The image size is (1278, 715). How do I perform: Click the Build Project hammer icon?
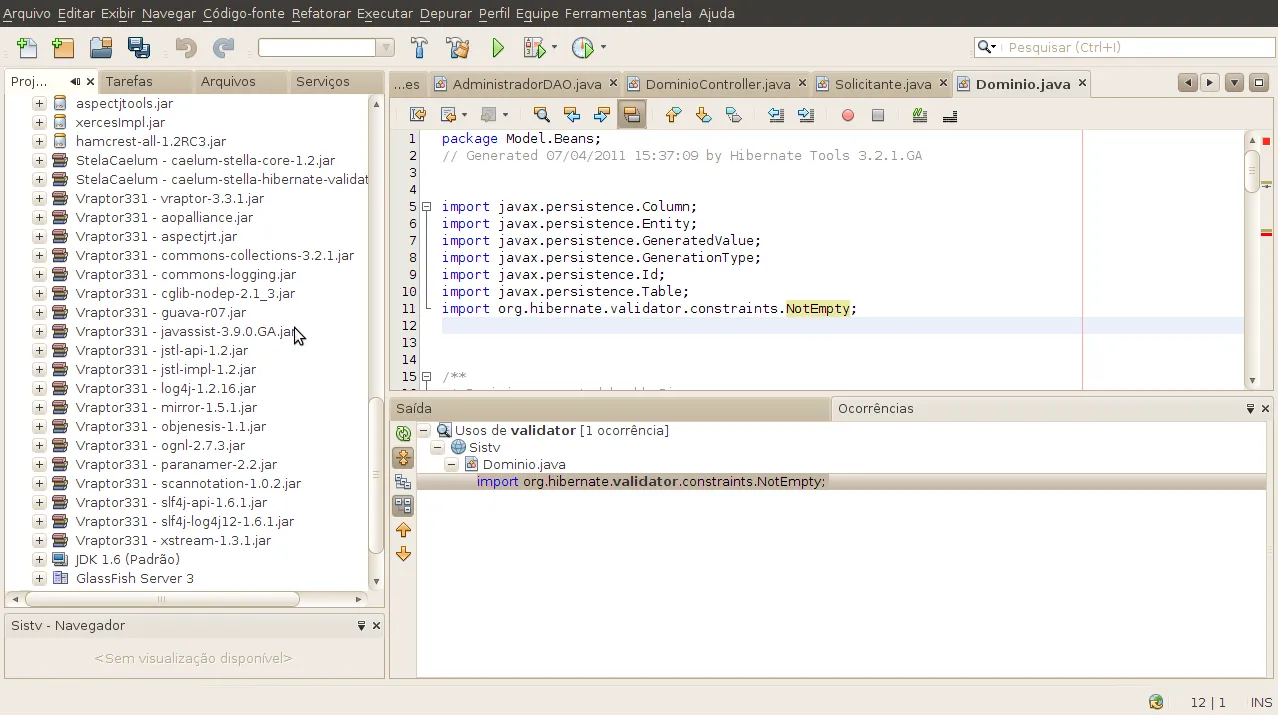419,48
